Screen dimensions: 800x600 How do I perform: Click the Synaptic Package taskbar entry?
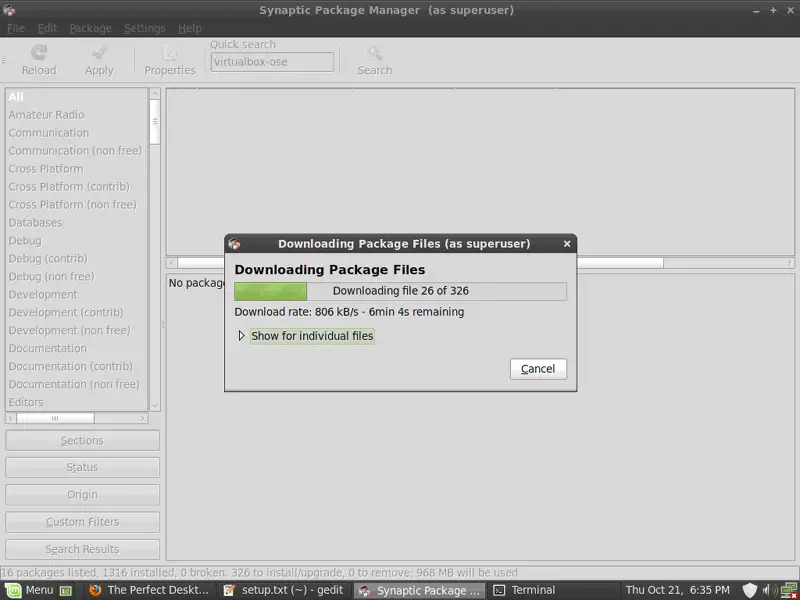tap(419, 590)
